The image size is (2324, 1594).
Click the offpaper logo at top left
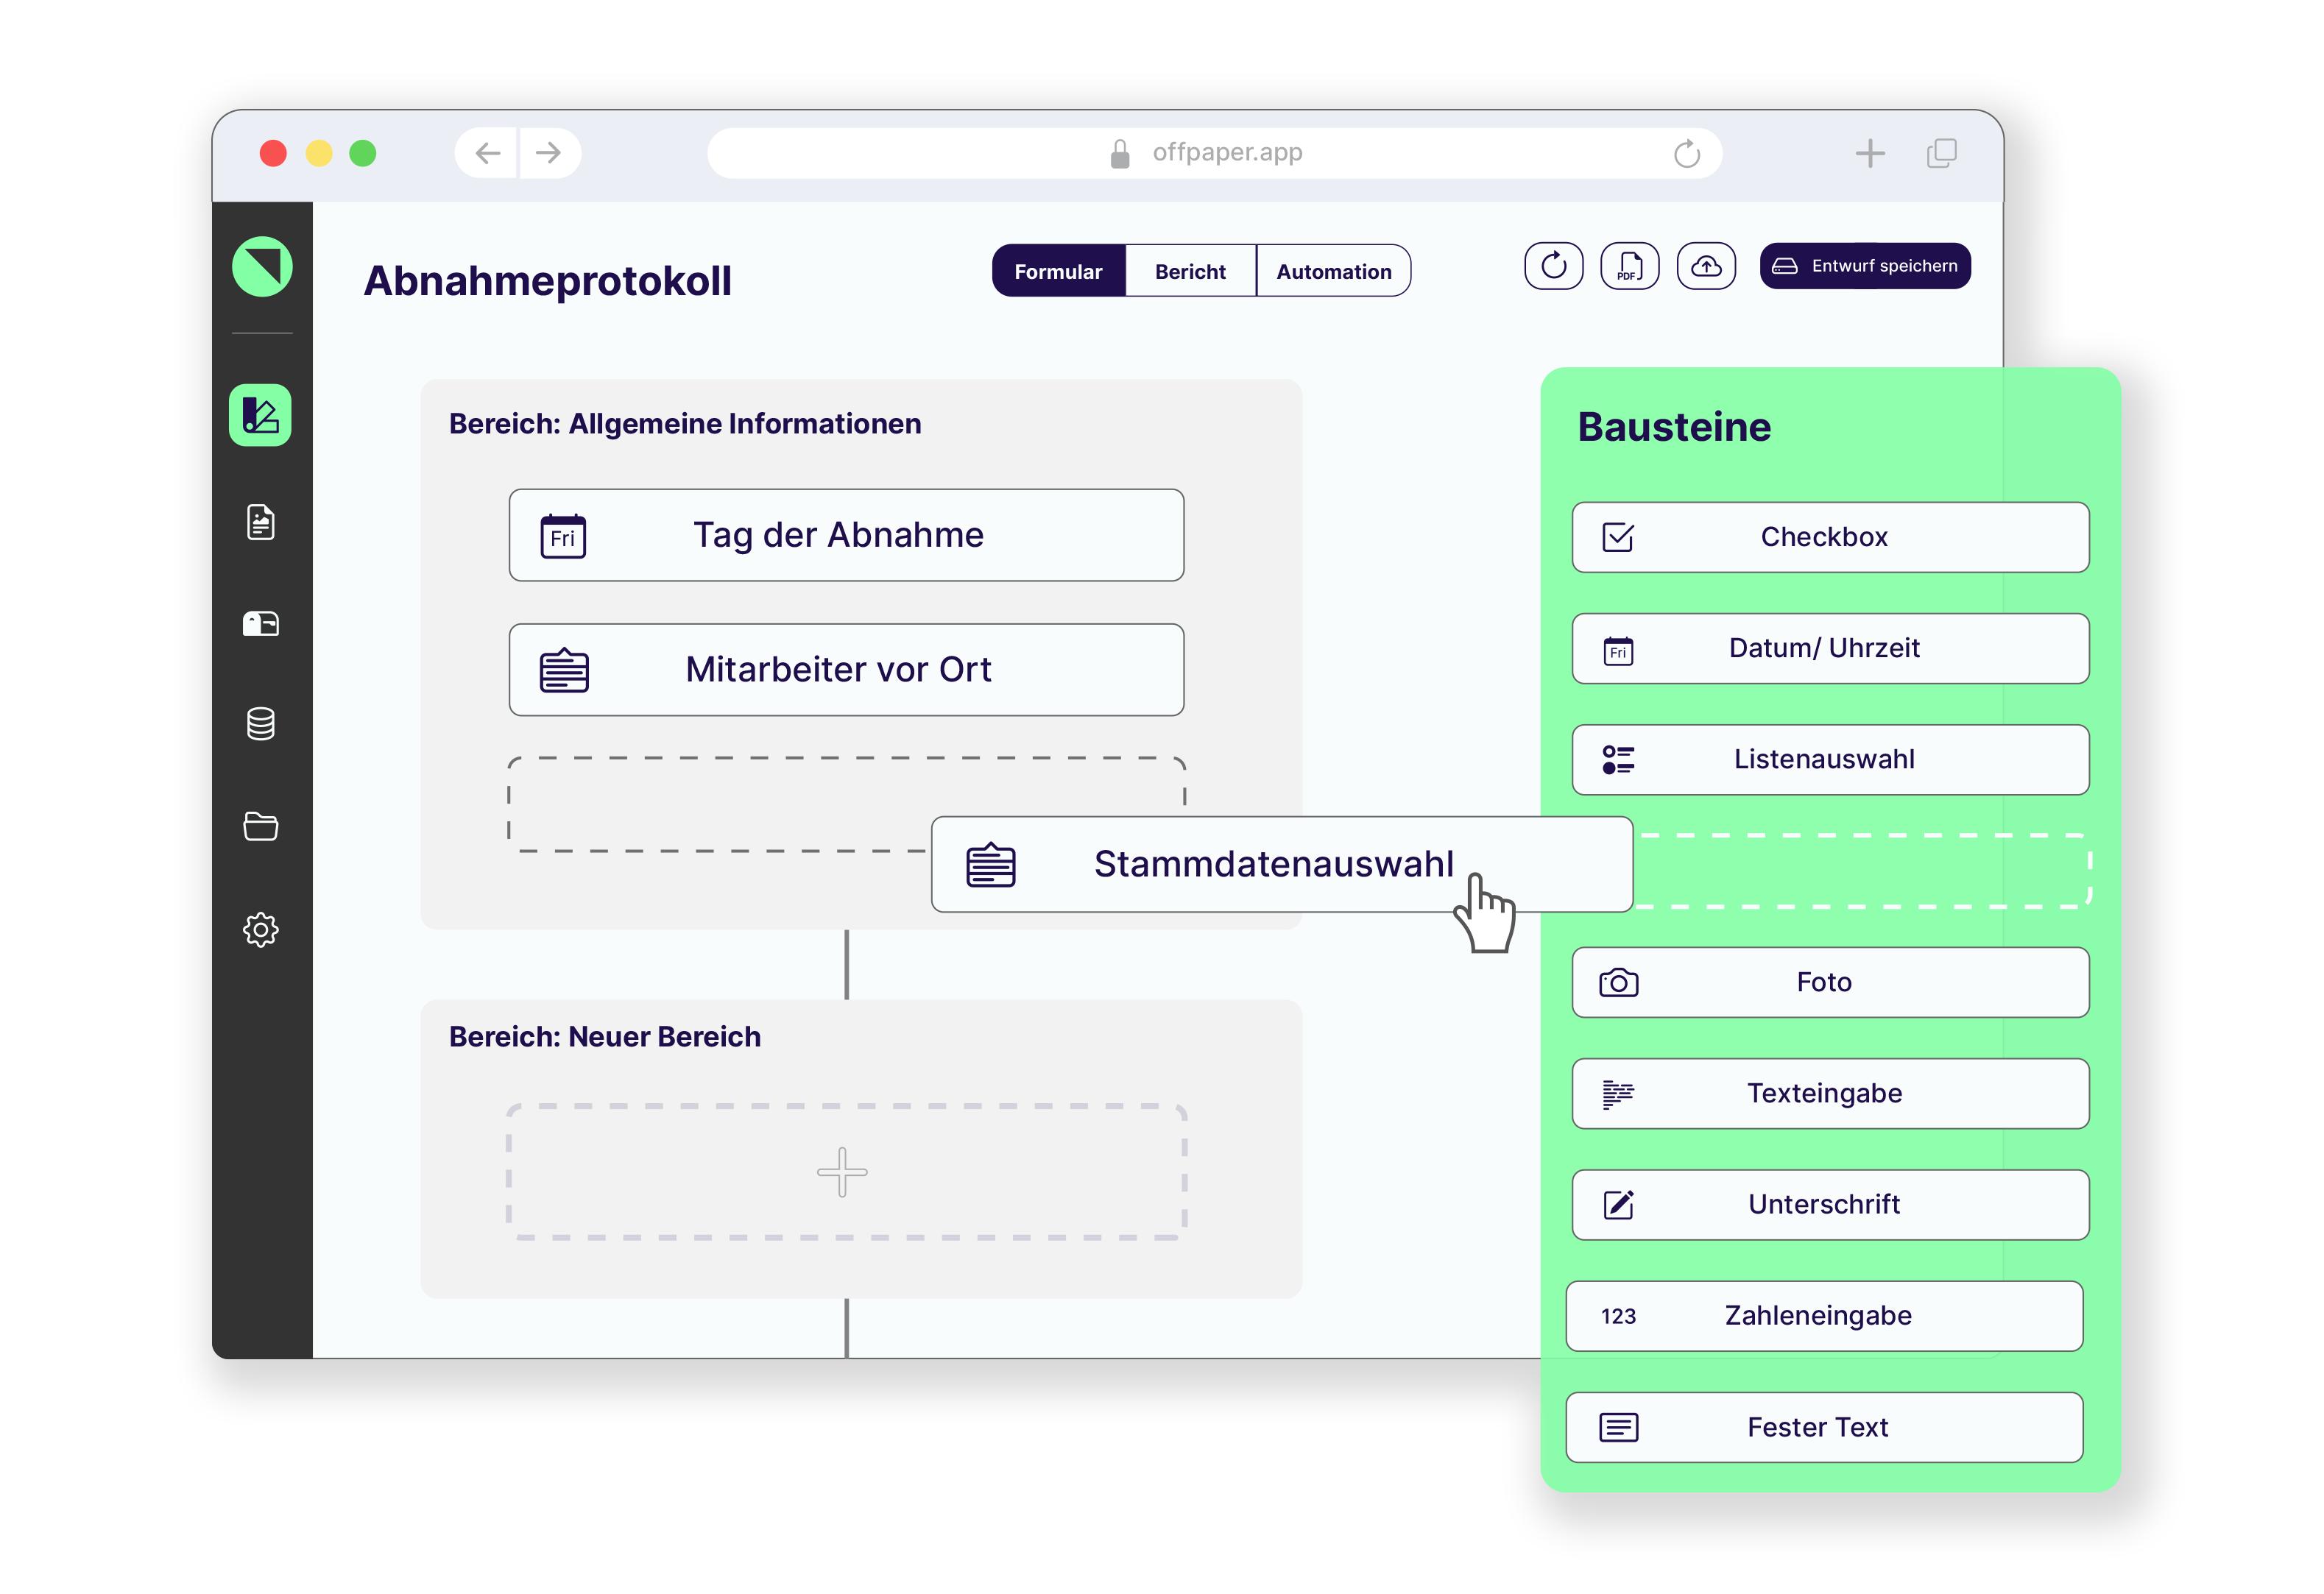coord(262,267)
